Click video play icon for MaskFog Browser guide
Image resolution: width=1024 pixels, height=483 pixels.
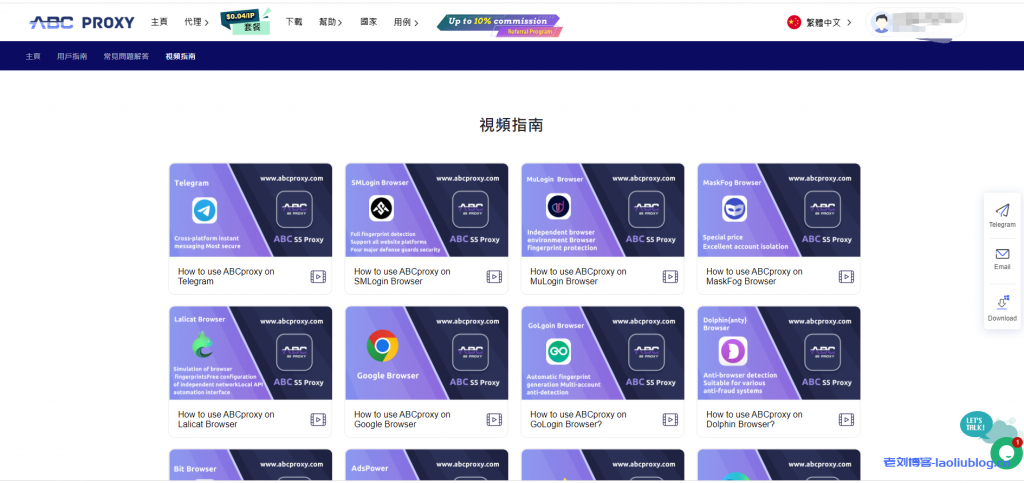point(846,277)
